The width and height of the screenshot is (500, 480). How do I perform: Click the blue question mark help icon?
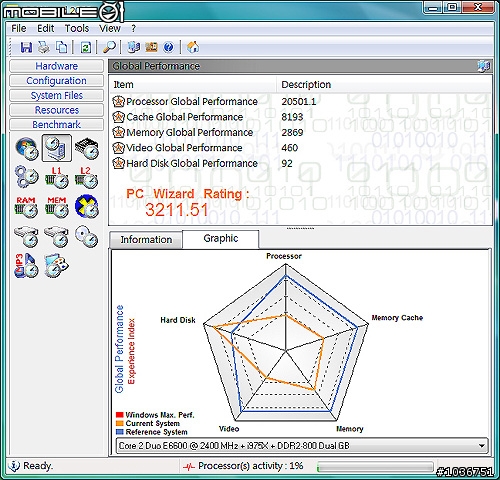pos(169,47)
